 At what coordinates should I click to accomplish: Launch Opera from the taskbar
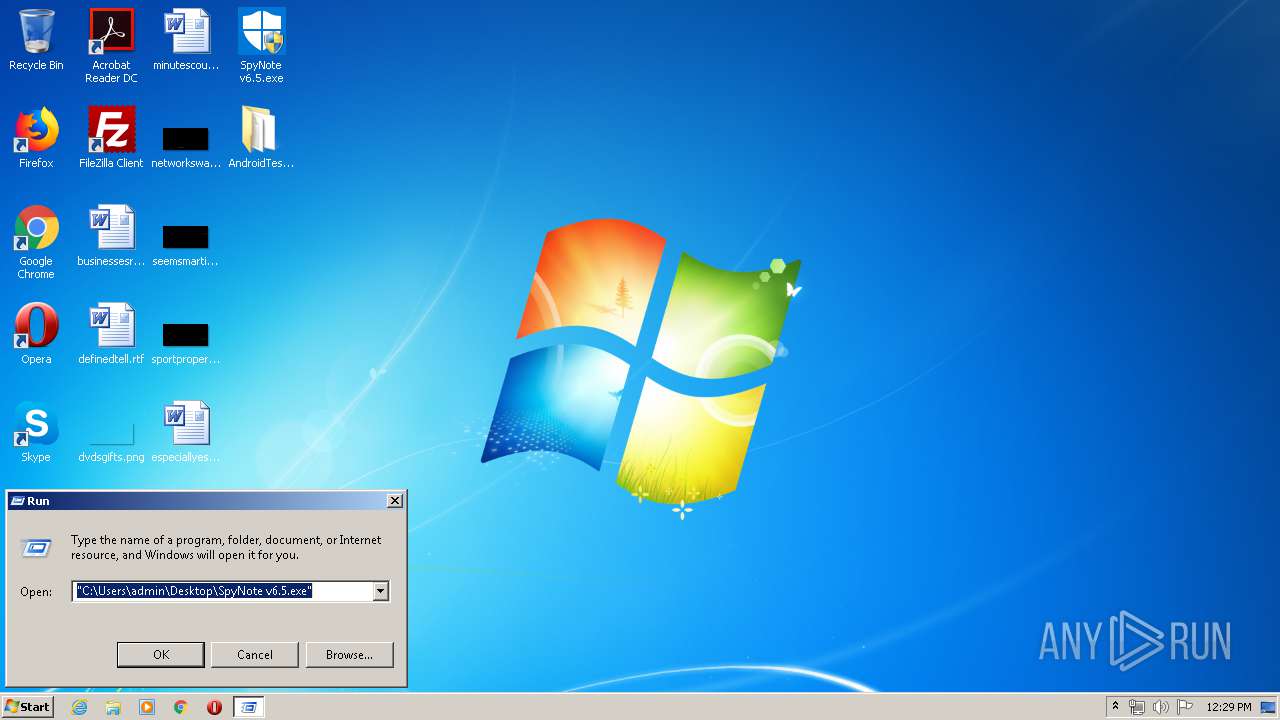pos(214,707)
